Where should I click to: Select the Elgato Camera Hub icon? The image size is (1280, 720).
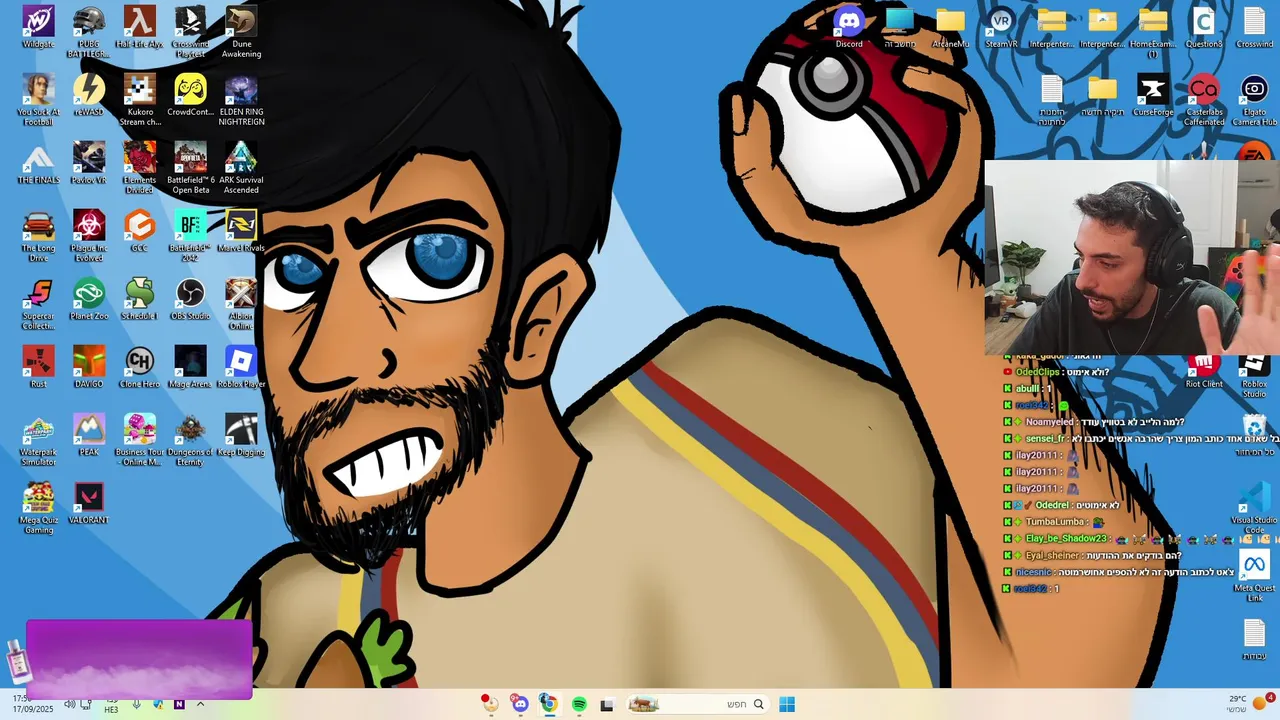point(1254,99)
